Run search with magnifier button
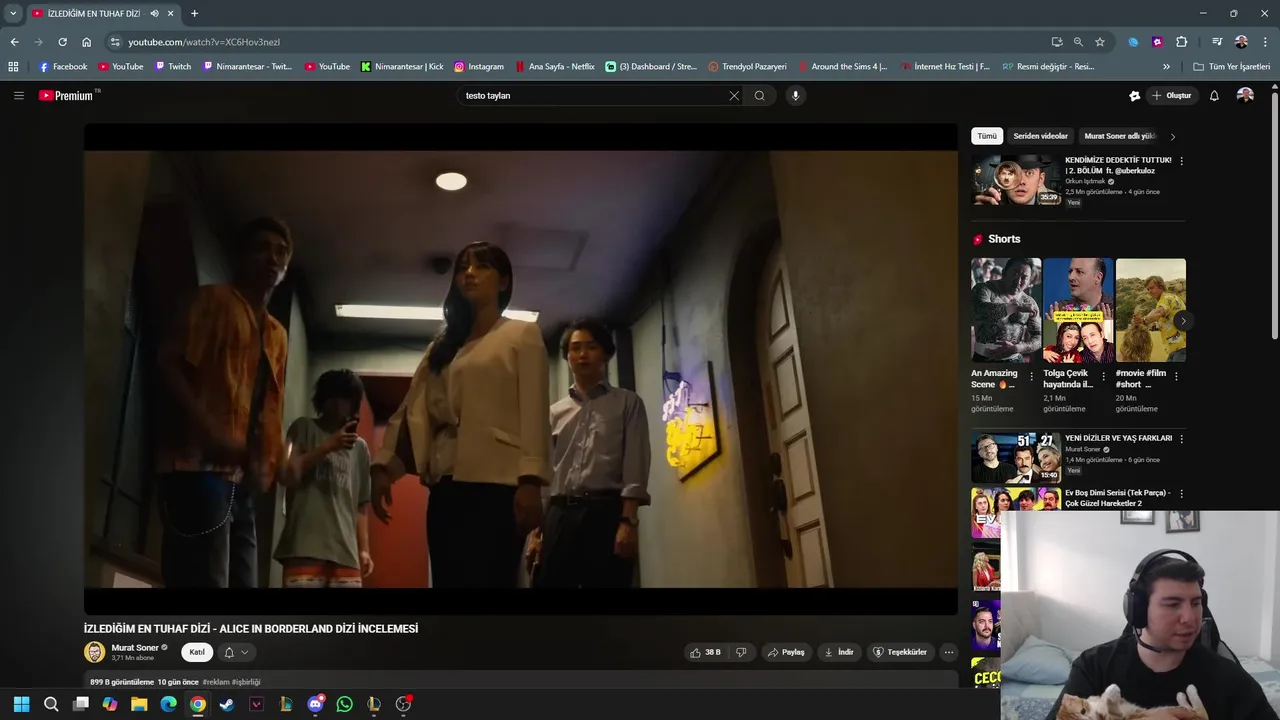 pyautogui.click(x=760, y=96)
